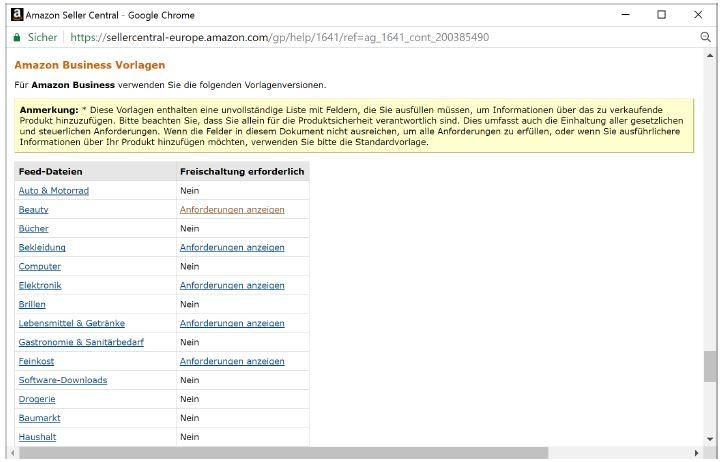
Task: Click the 'Amazon Business Vorlagen' heading
Action: [x=89, y=65]
